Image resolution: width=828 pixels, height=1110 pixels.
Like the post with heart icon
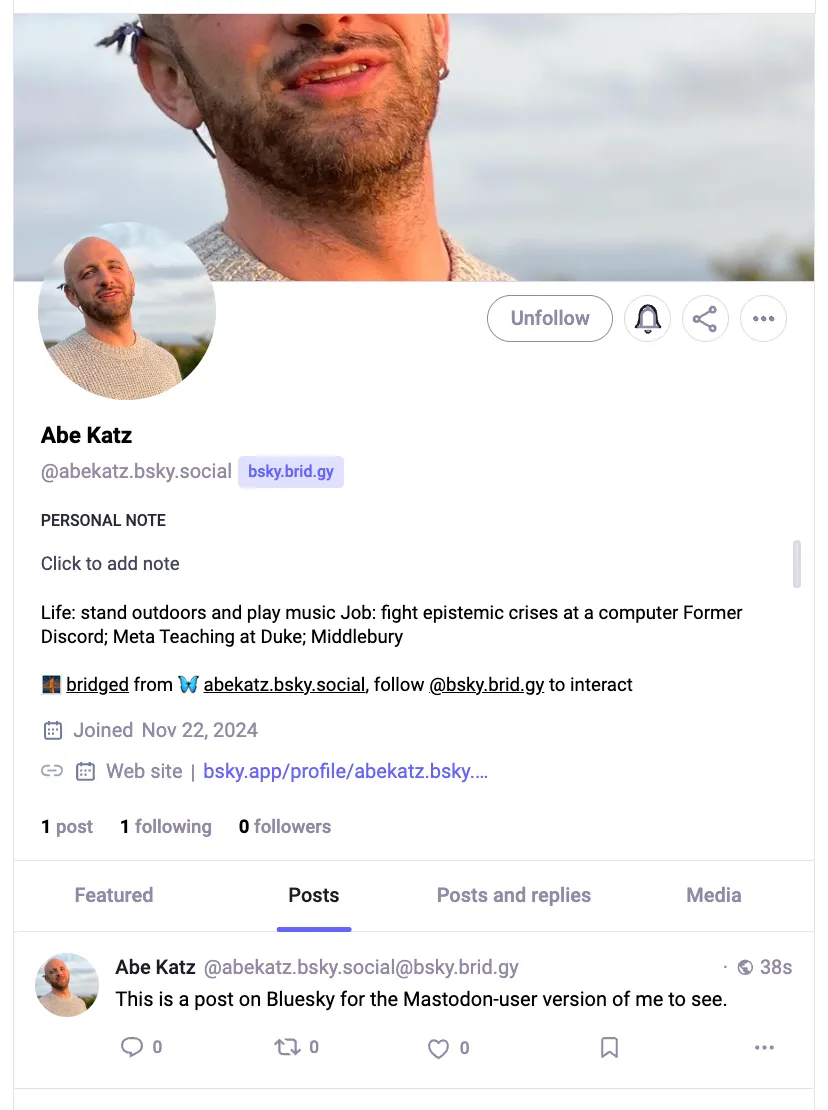[x=438, y=1048]
